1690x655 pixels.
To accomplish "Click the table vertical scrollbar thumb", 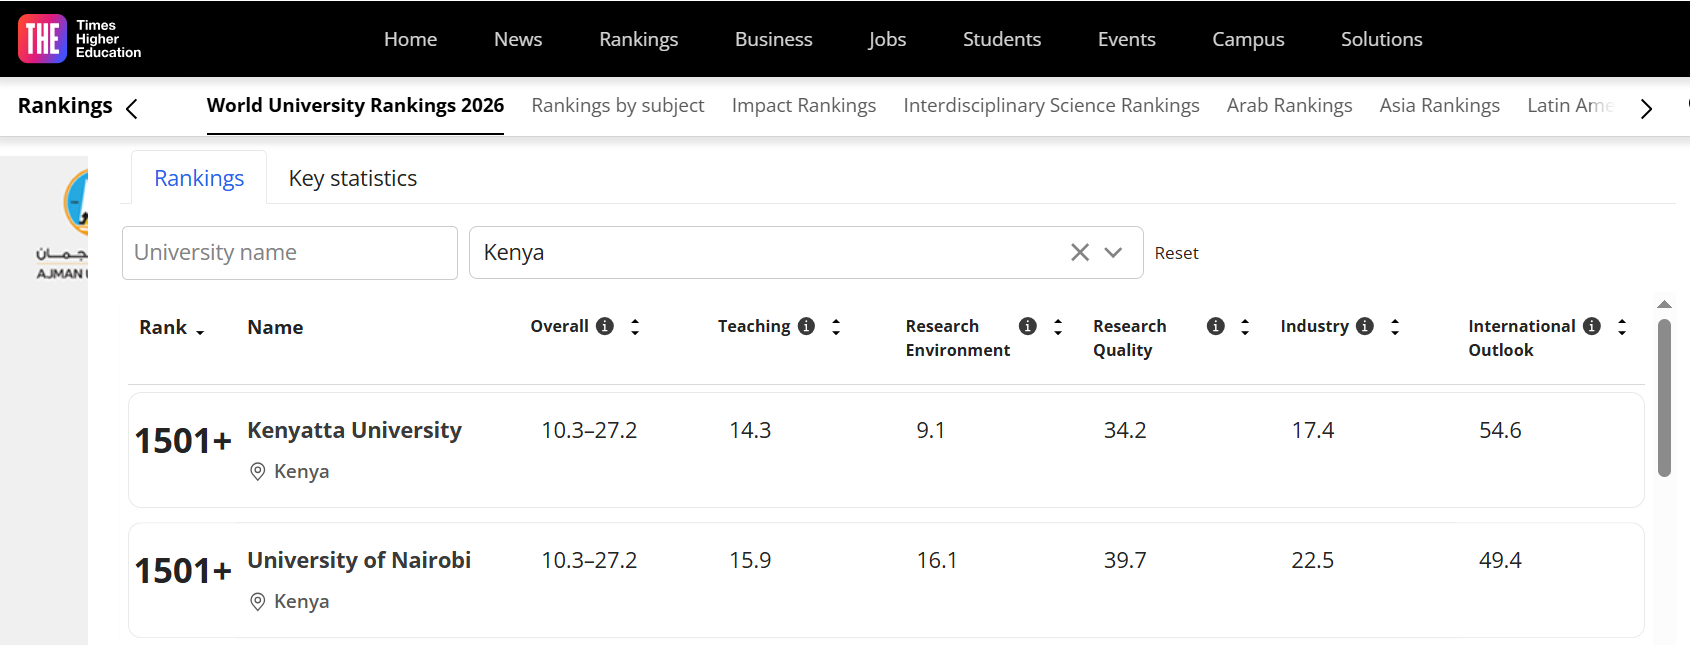I will pyautogui.click(x=1664, y=398).
